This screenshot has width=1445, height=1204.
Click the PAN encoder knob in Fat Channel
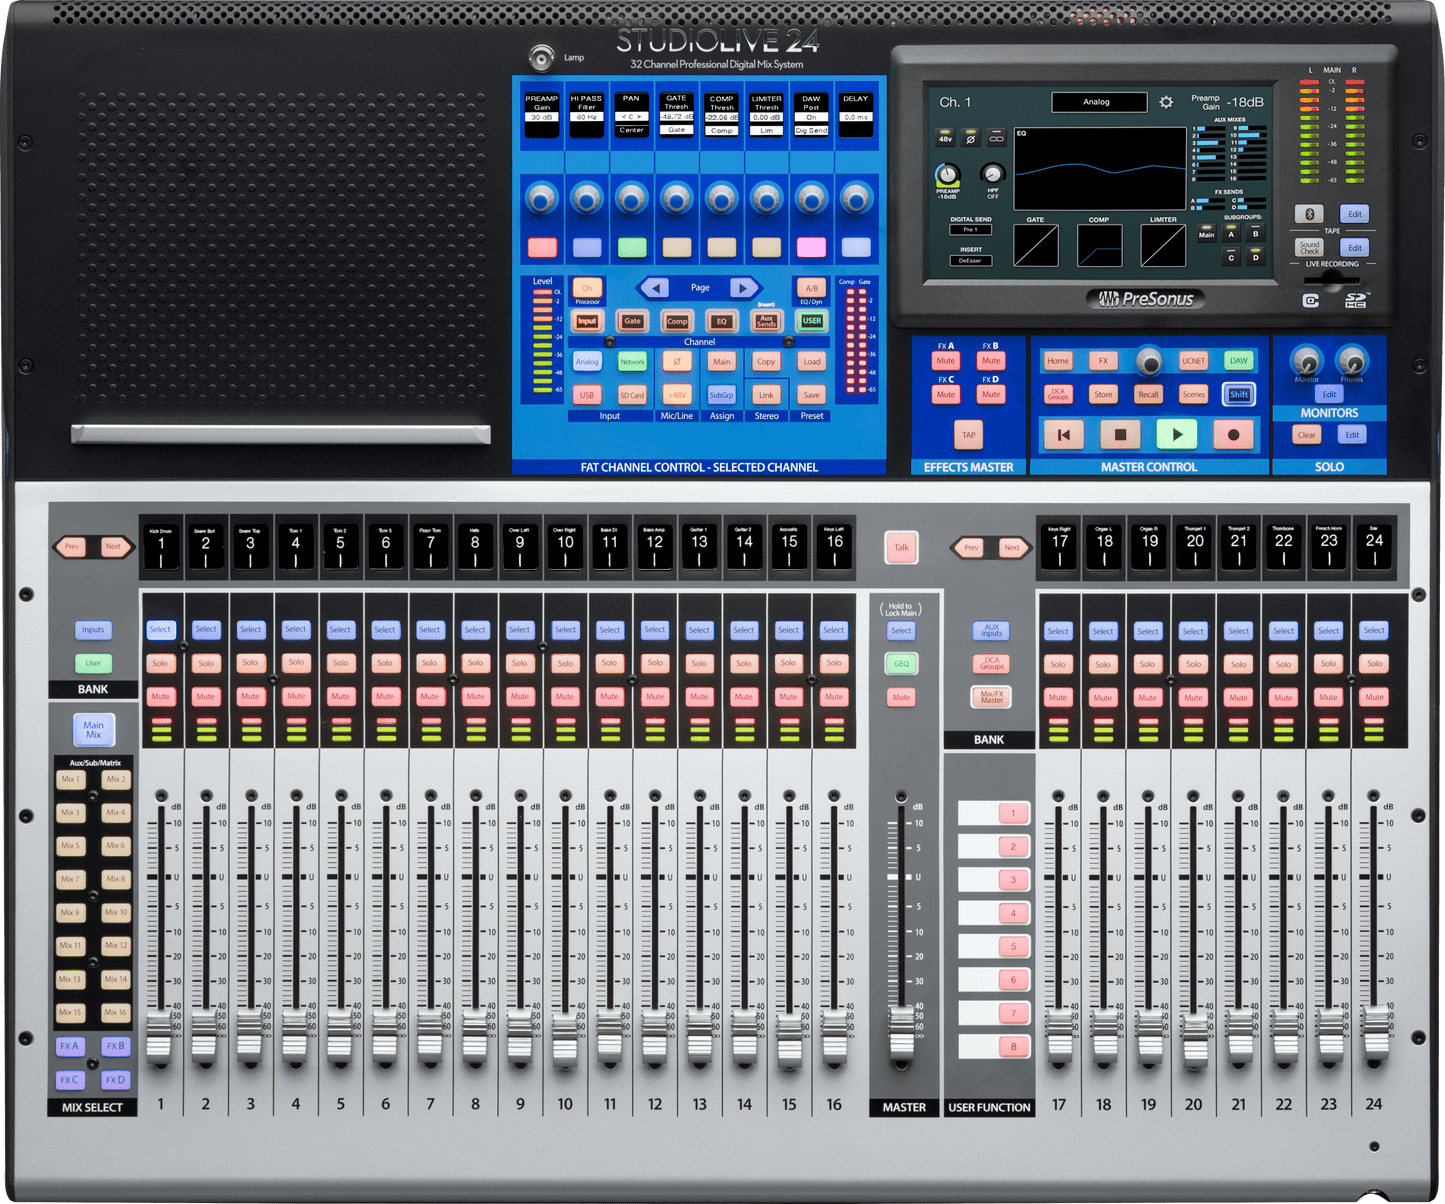click(x=632, y=198)
